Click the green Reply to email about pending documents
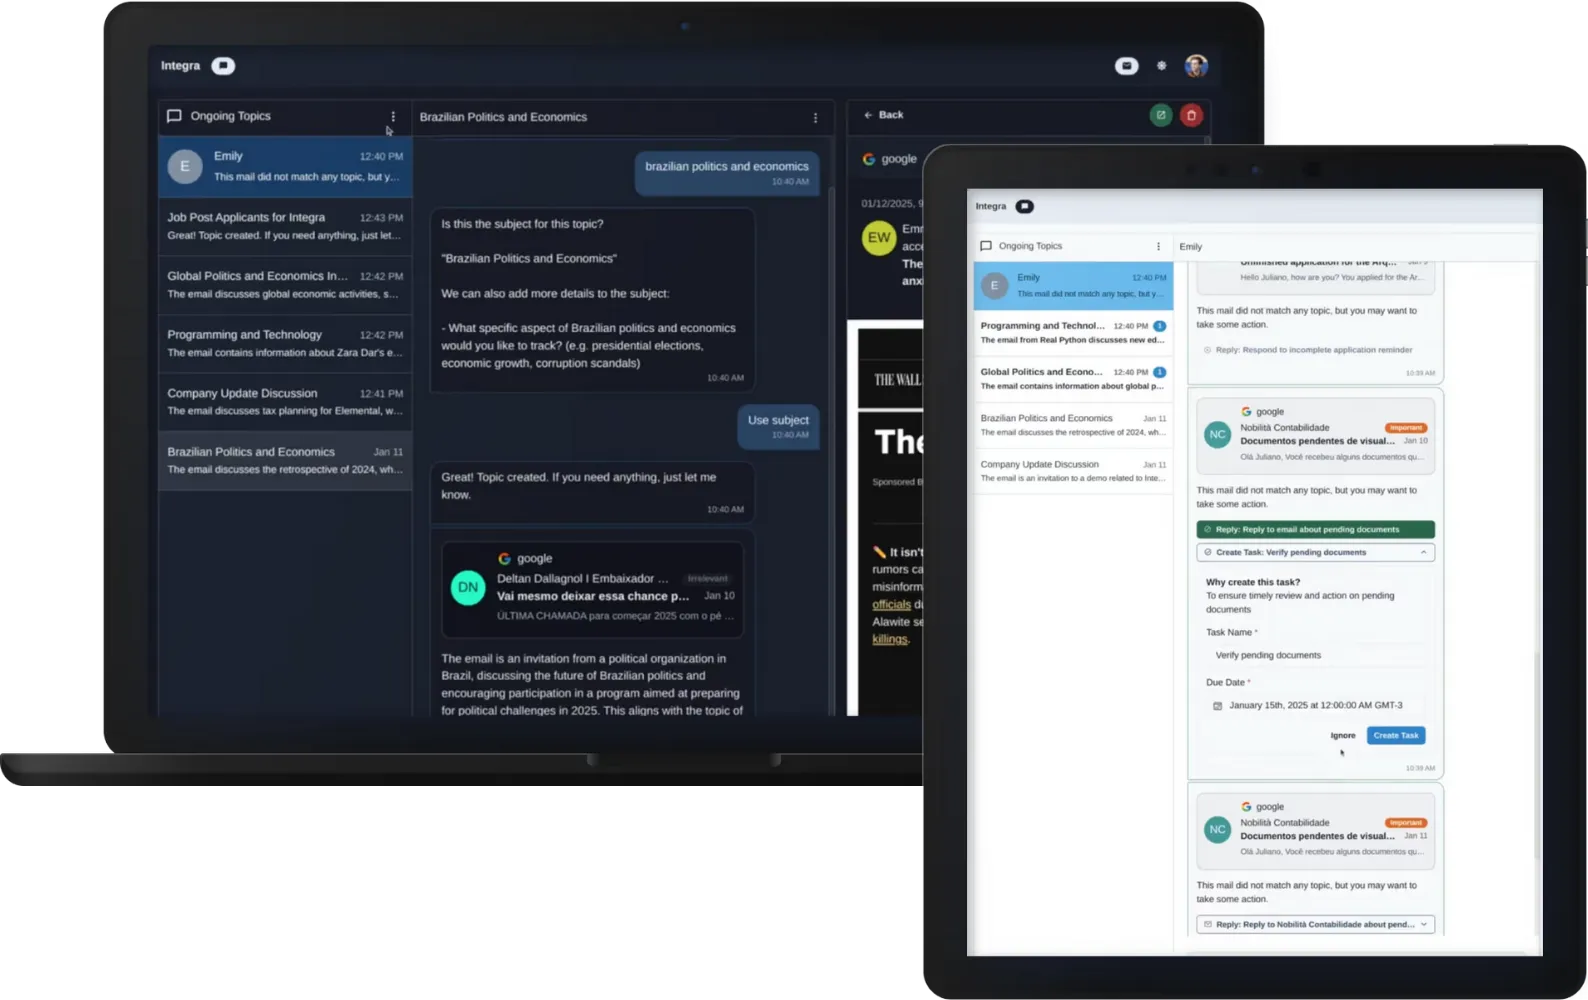 click(x=1315, y=529)
